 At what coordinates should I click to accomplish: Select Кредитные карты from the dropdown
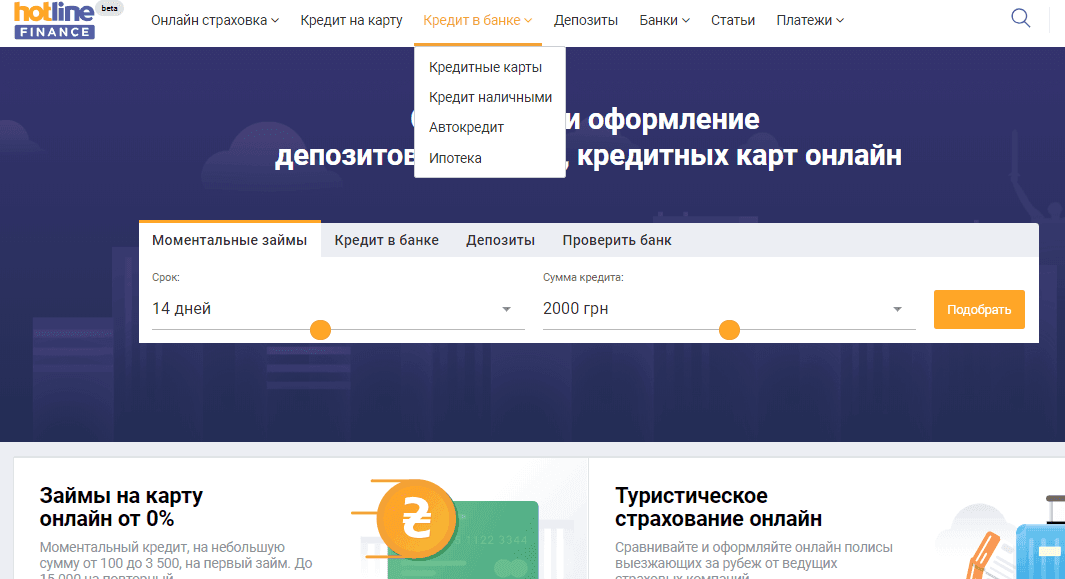pyautogui.click(x=486, y=67)
